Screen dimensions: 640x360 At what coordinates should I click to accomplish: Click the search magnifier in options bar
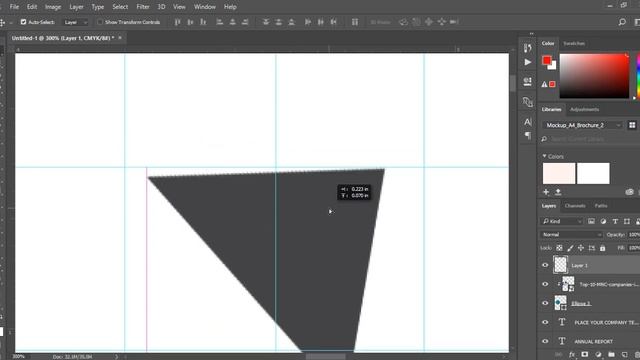pos(622,22)
